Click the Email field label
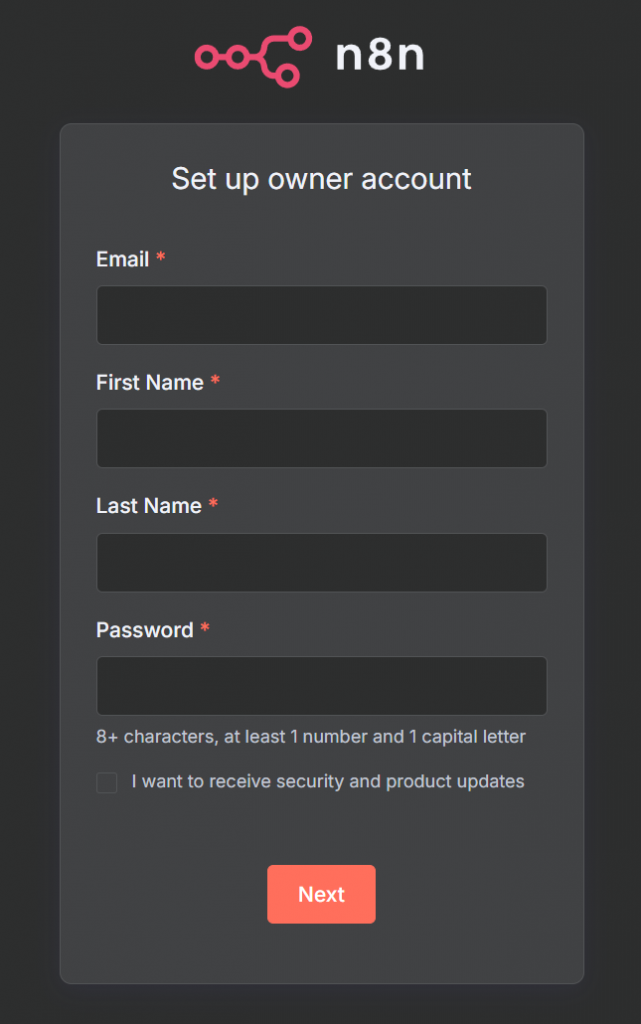 [122, 259]
